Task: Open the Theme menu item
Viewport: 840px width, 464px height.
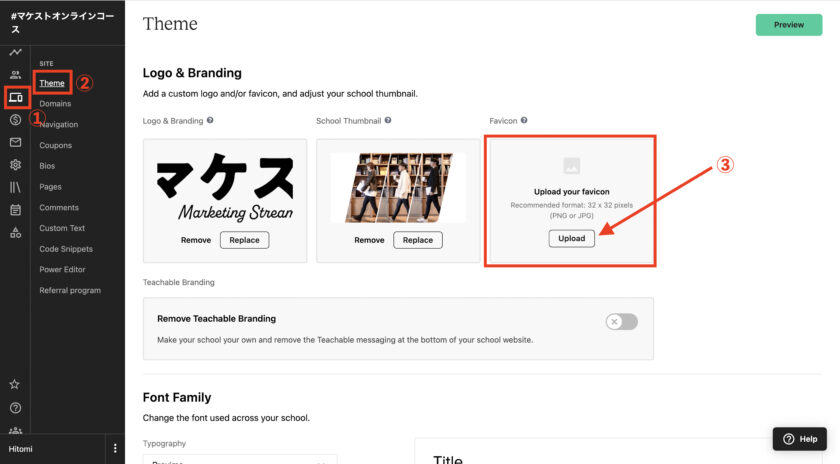Action: (x=51, y=83)
